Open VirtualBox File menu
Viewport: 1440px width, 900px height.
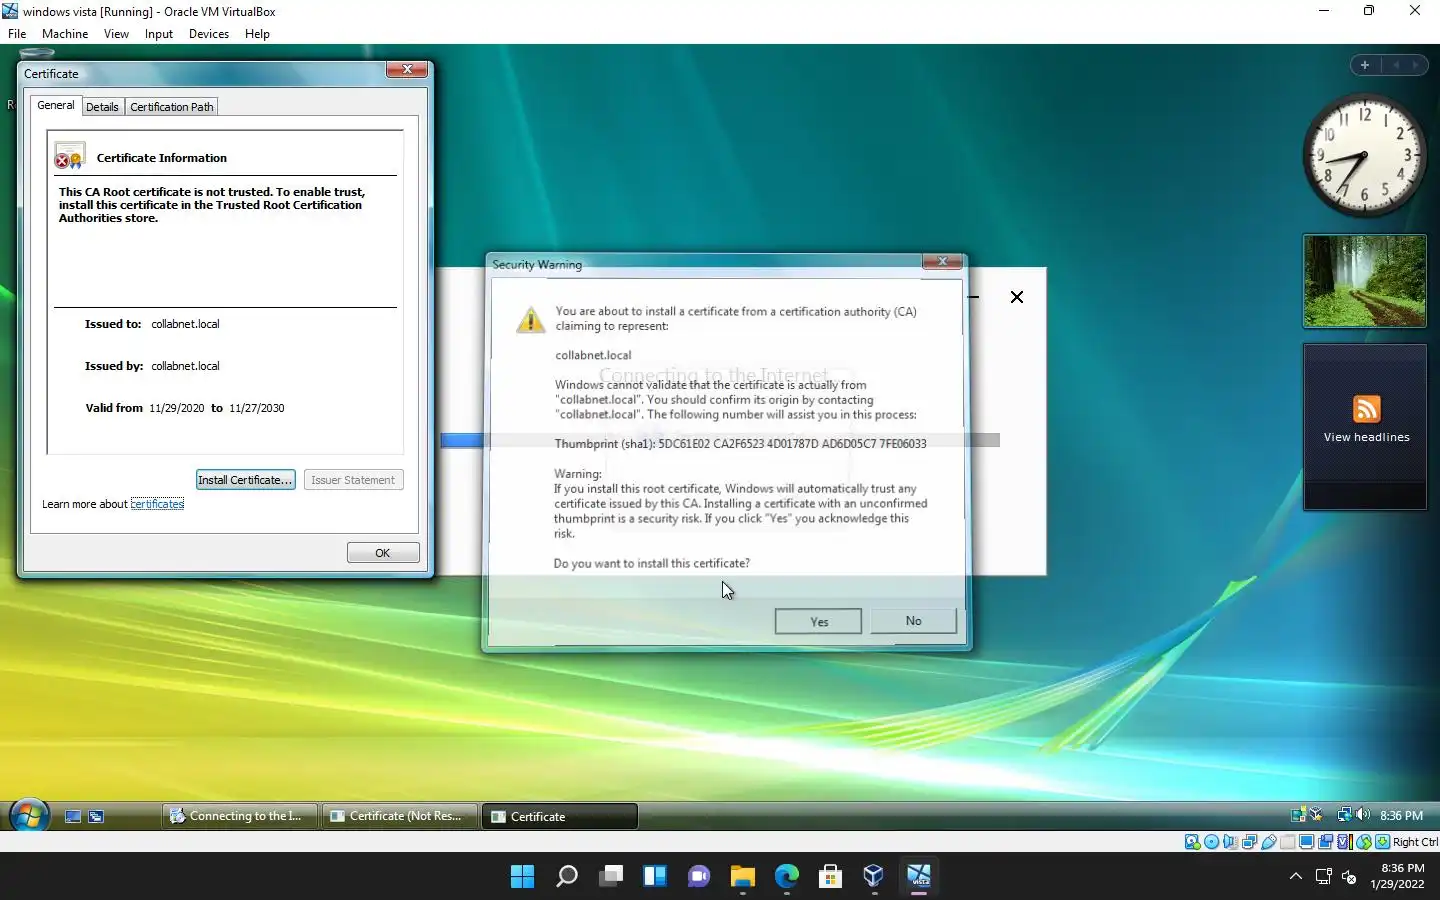click(x=17, y=34)
